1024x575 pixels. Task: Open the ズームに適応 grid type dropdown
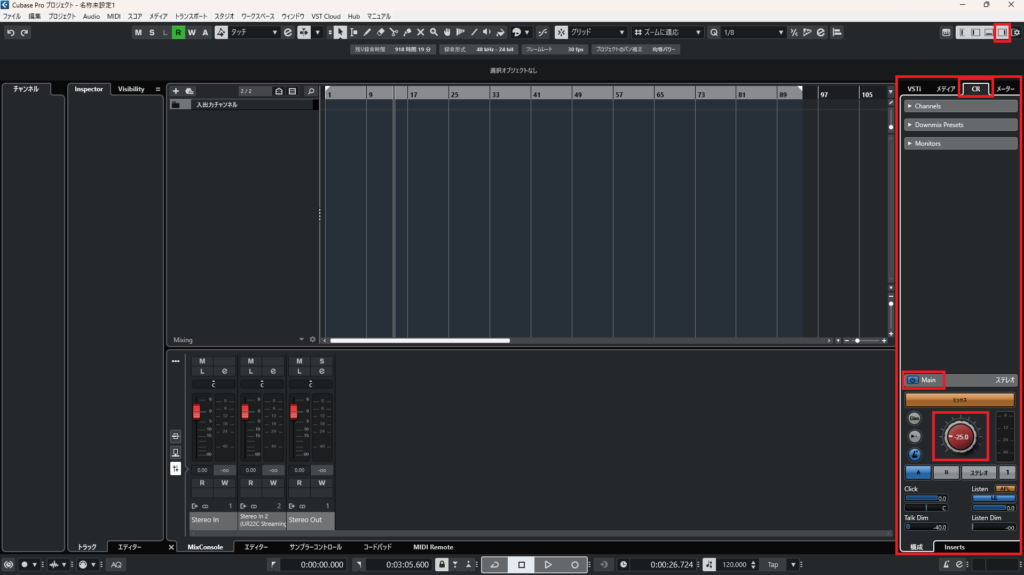(x=667, y=32)
